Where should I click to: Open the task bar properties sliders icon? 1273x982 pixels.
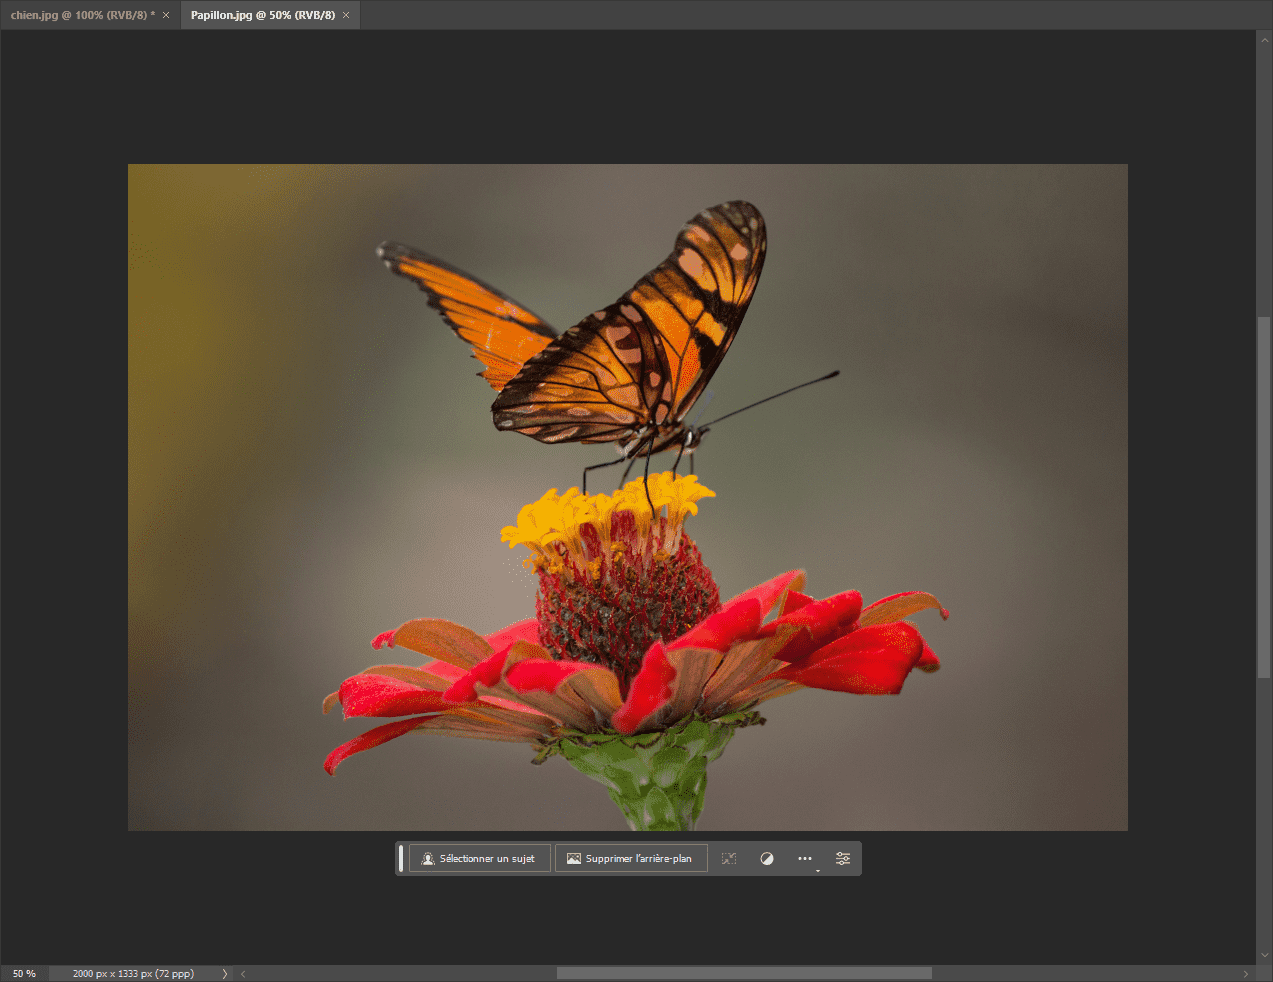tap(843, 859)
